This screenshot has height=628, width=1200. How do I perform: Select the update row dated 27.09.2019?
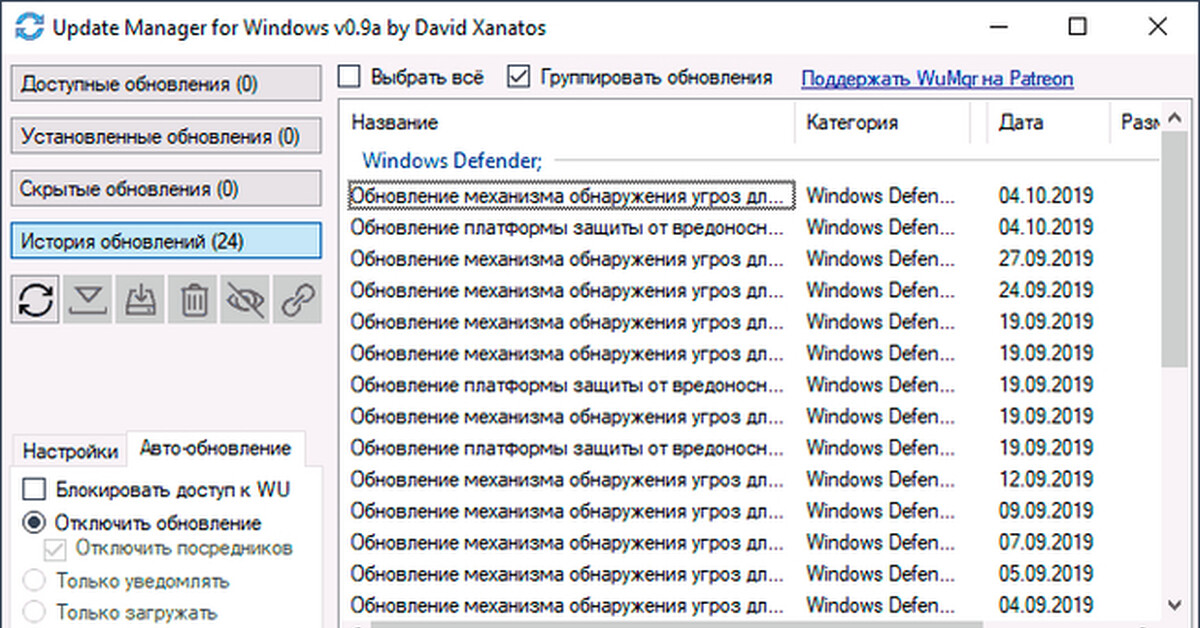(750, 258)
